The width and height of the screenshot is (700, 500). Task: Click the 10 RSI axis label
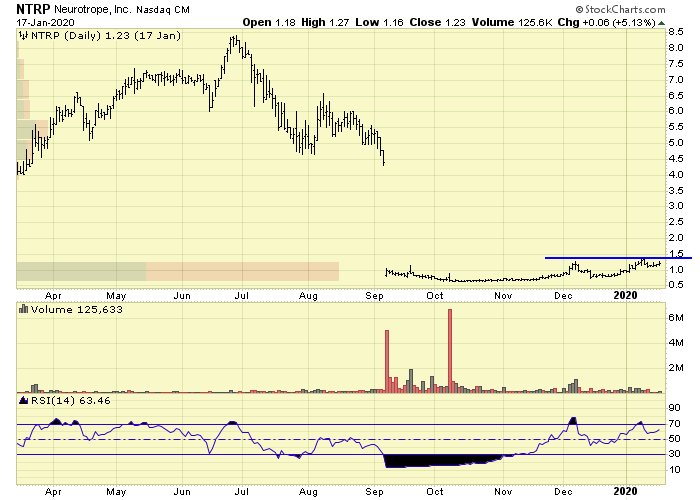(x=675, y=470)
